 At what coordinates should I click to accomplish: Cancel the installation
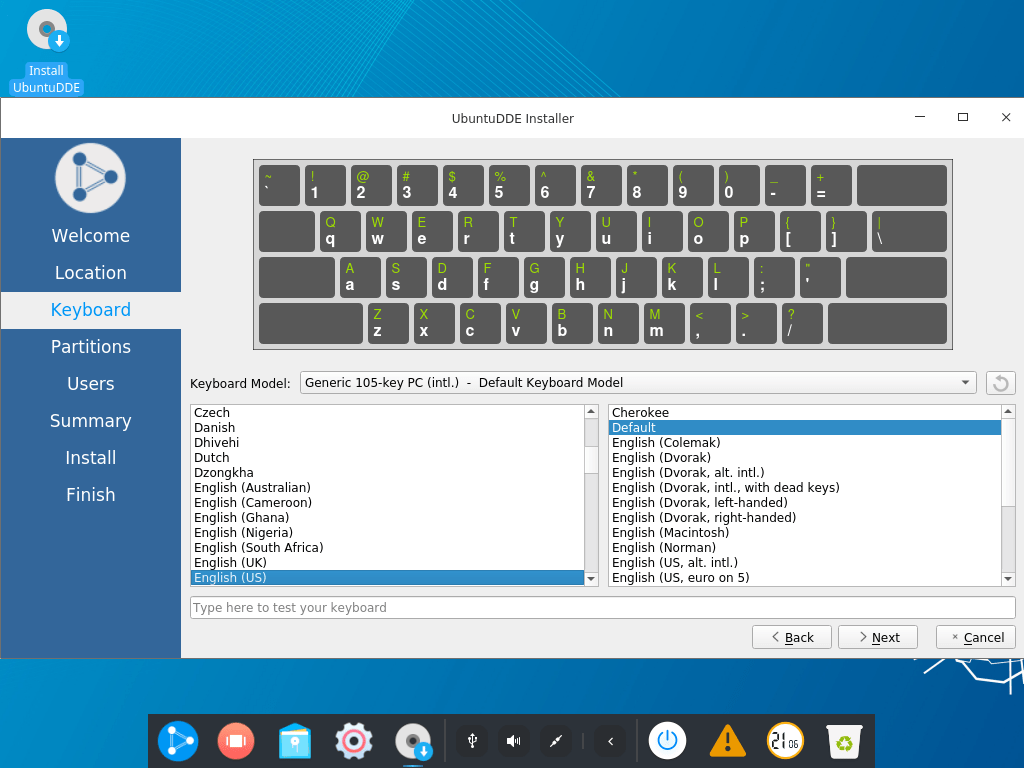pyautogui.click(x=976, y=637)
